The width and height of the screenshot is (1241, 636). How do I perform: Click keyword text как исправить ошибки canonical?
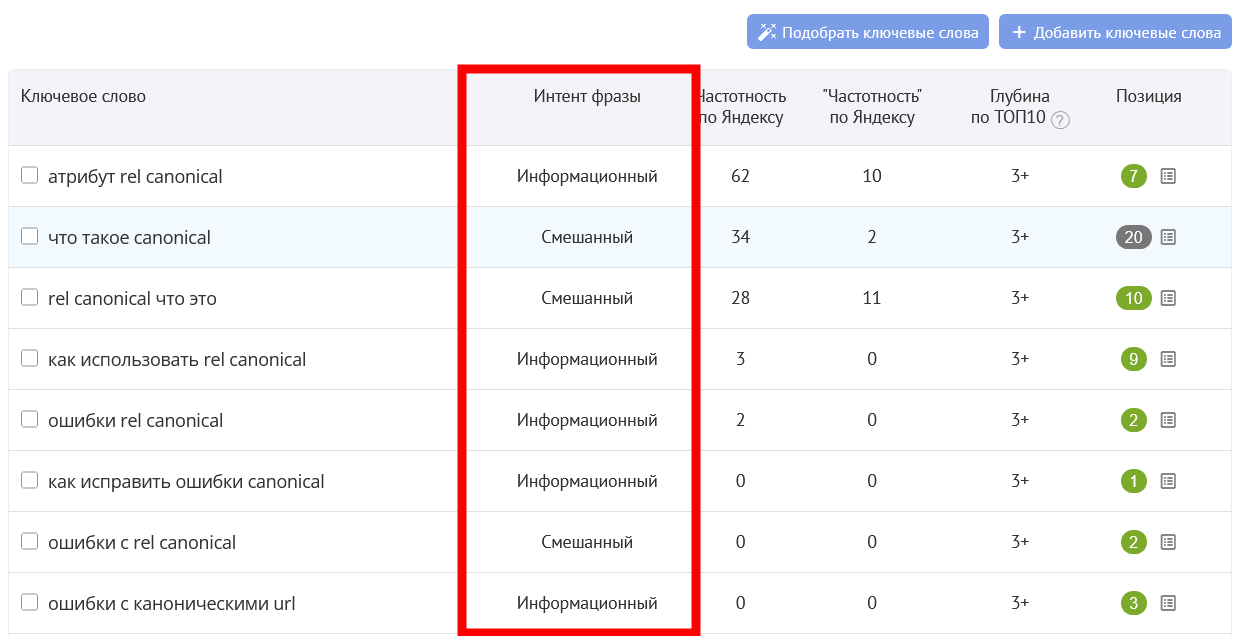click(x=186, y=482)
